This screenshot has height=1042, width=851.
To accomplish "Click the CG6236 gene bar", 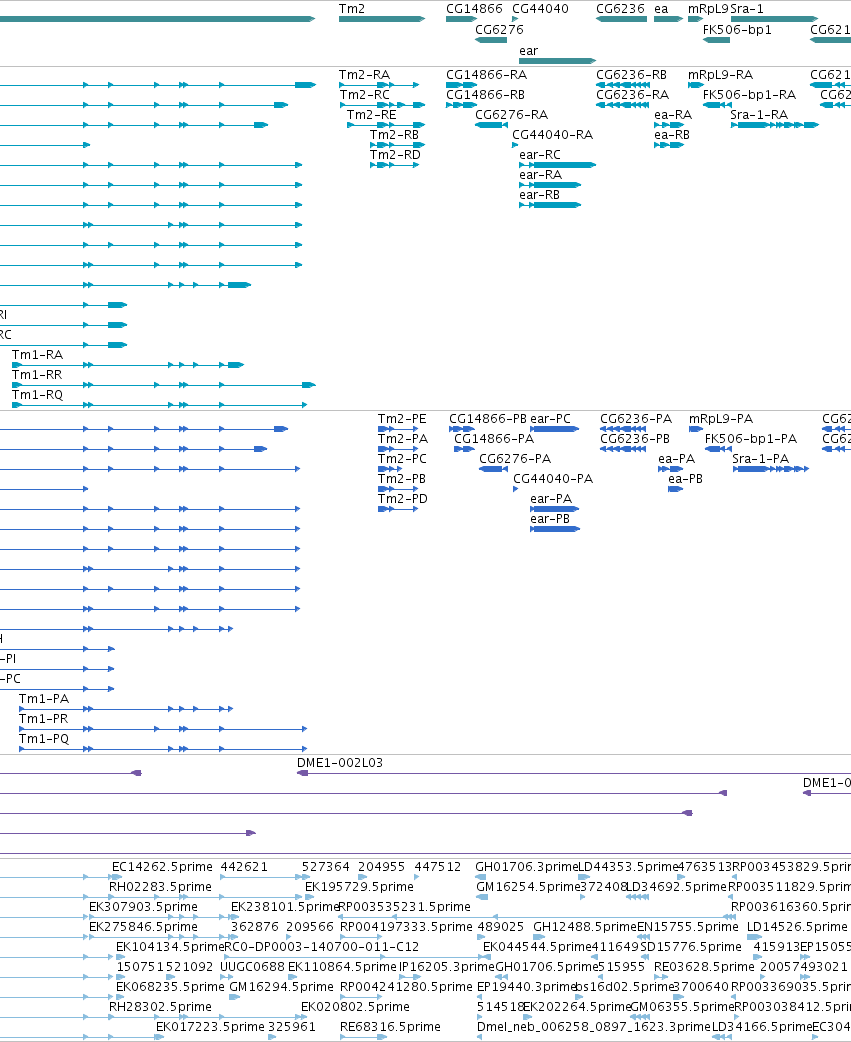I will pyautogui.click(x=621, y=19).
